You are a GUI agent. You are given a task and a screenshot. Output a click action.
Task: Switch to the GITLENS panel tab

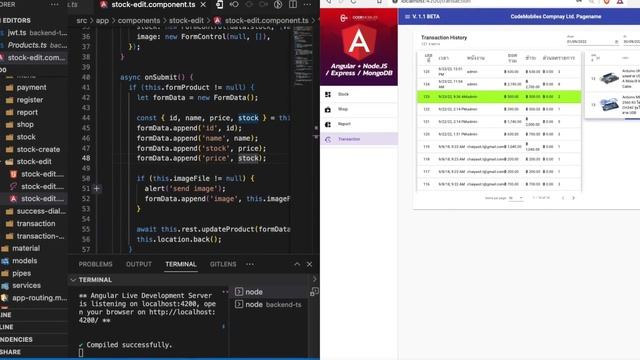(223, 264)
